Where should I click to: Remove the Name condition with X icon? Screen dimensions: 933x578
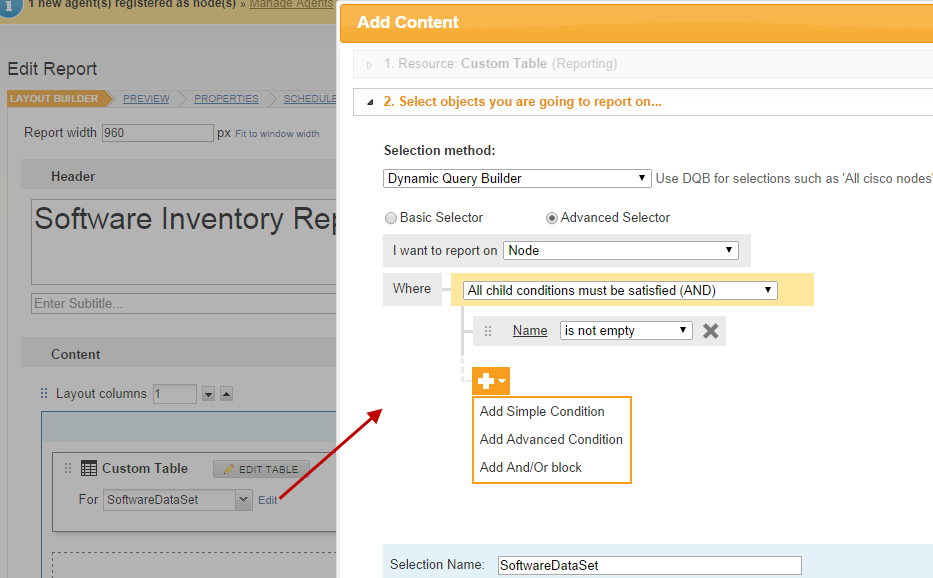pos(710,331)
